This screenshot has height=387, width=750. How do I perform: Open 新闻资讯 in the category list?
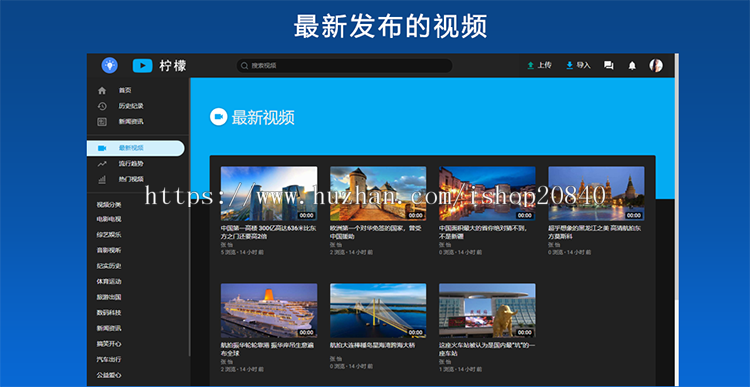tap(109, 328)
